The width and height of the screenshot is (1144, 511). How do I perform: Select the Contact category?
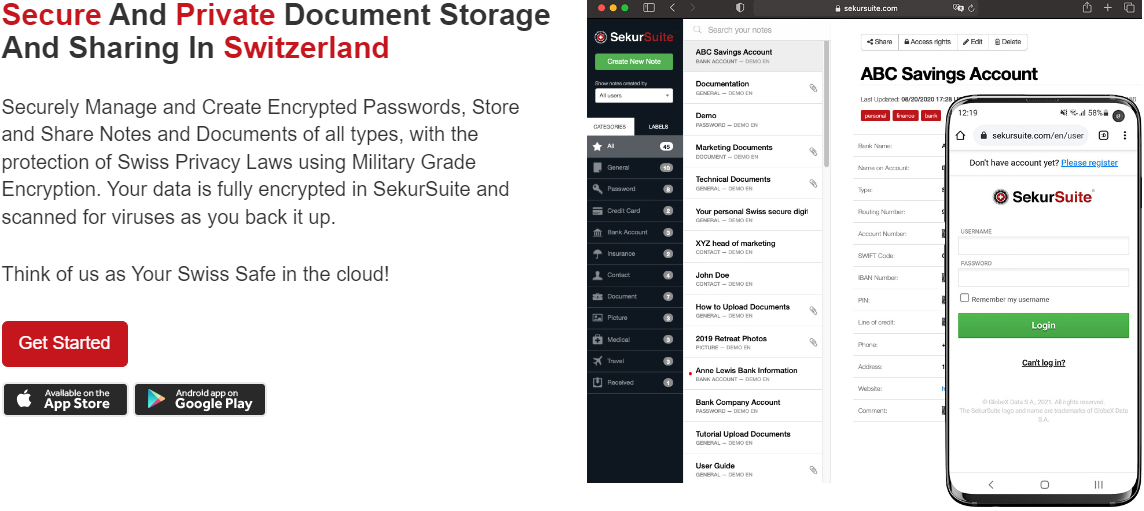[634, 275]
